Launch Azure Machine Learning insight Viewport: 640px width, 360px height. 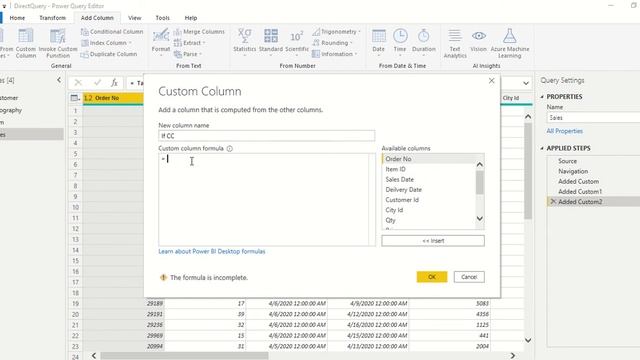point(510,43)
